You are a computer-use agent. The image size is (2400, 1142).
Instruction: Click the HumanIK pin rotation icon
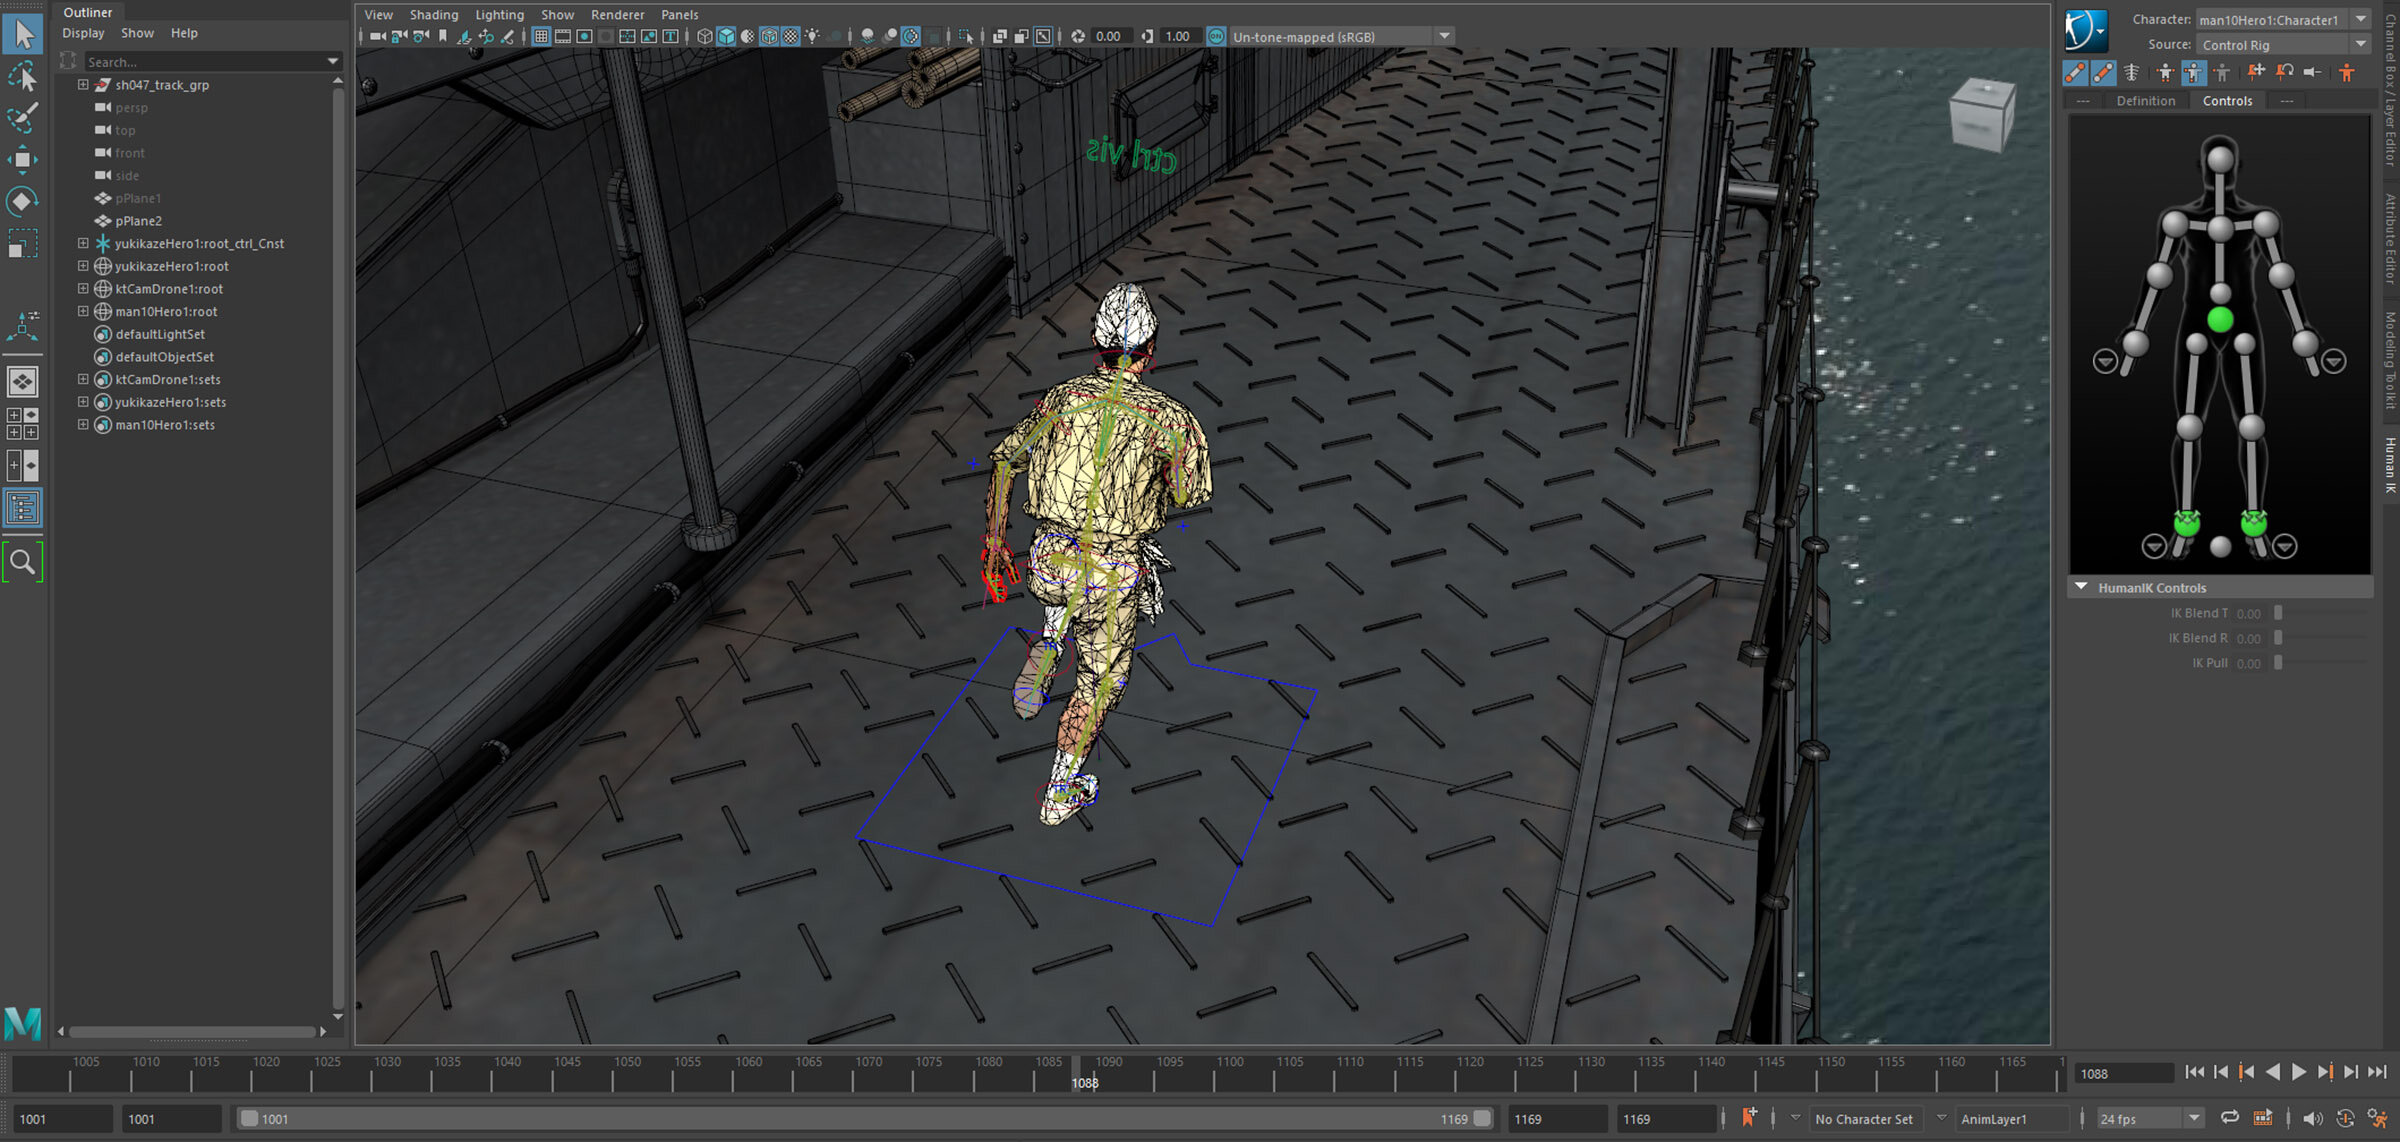(x=2285, y=72)
